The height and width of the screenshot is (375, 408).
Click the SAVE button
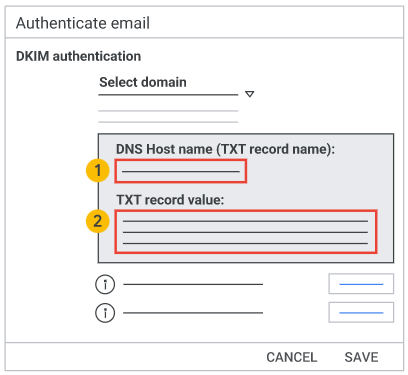point(361,357)
